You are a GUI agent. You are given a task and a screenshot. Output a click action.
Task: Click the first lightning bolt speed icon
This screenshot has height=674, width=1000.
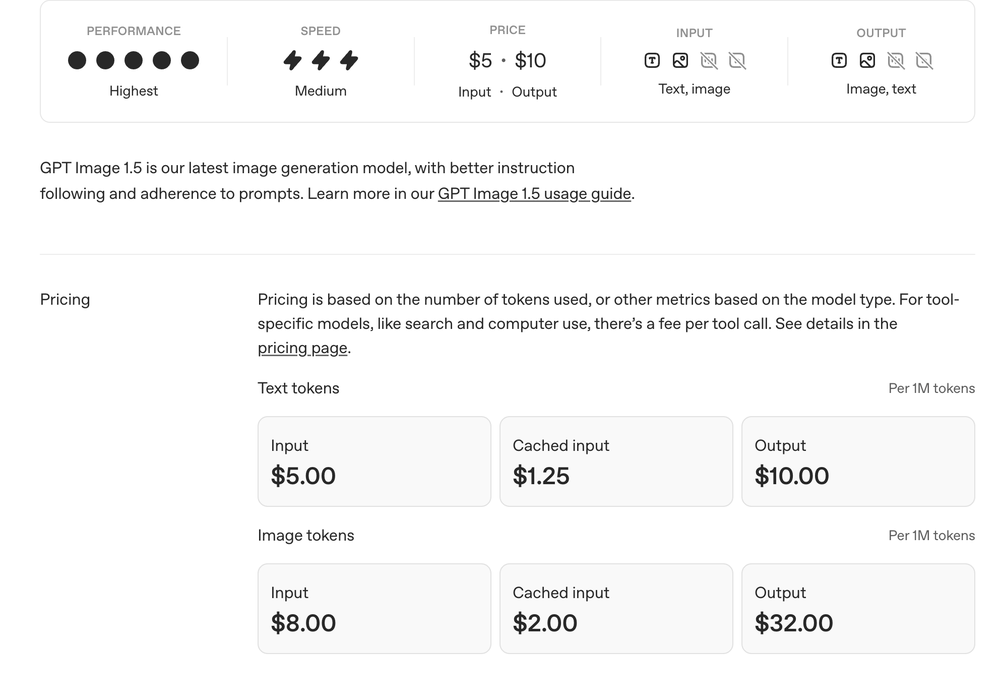(292, 60)
